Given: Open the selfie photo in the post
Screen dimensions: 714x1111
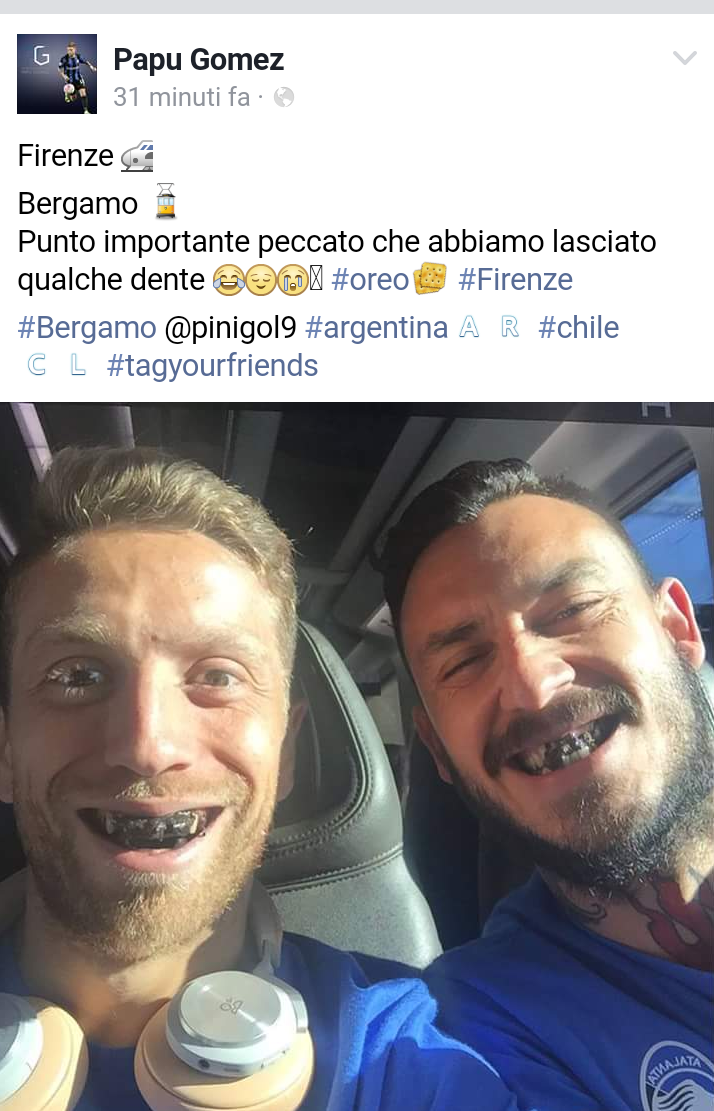Looking at the screenshot, I should [x=357, y=756].
